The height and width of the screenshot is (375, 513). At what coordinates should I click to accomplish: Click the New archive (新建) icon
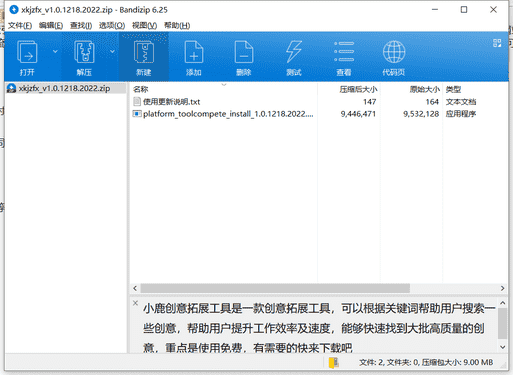[144, 52]
